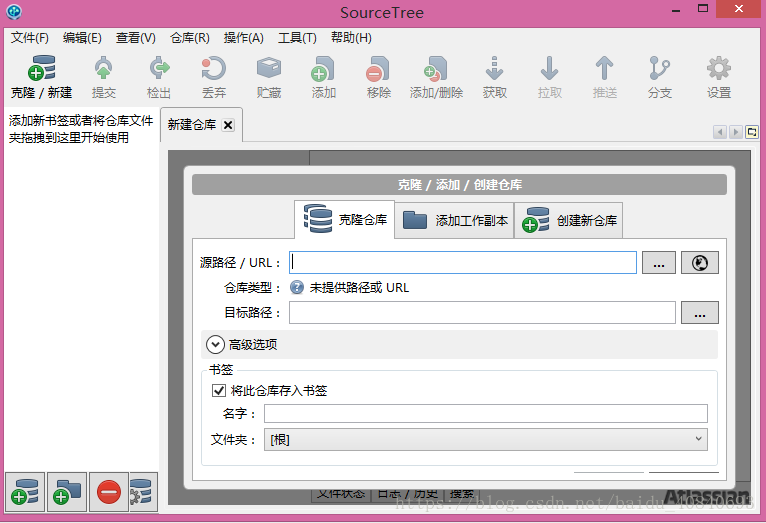
Task: Click the red remove bookmark icon
Action: point(109,492)
